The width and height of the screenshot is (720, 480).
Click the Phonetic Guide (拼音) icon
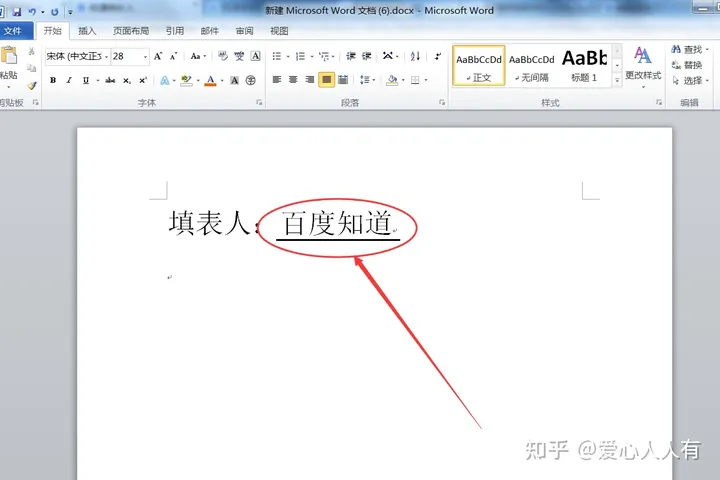pyautogui.click(x=239, y=56)
